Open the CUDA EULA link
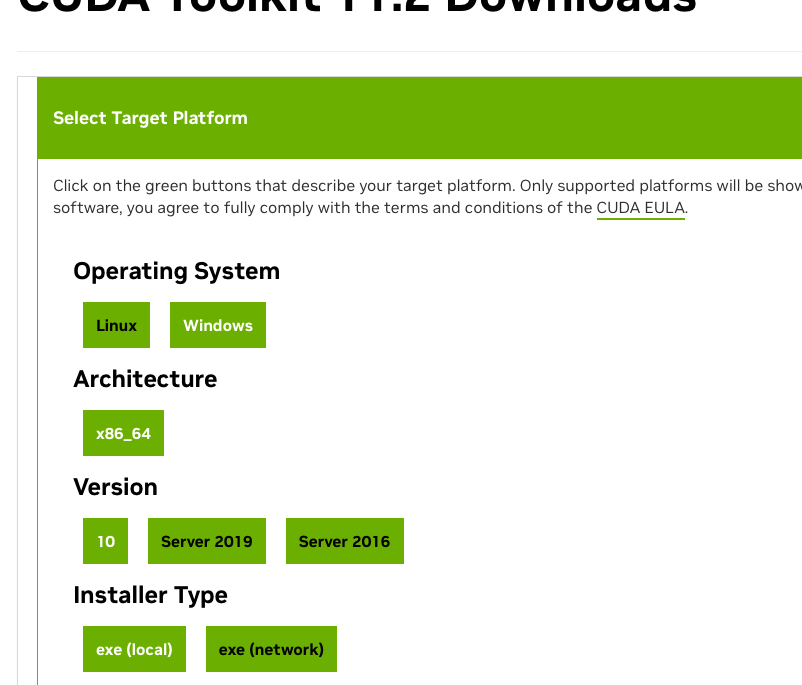 click(x=640, y=208)
